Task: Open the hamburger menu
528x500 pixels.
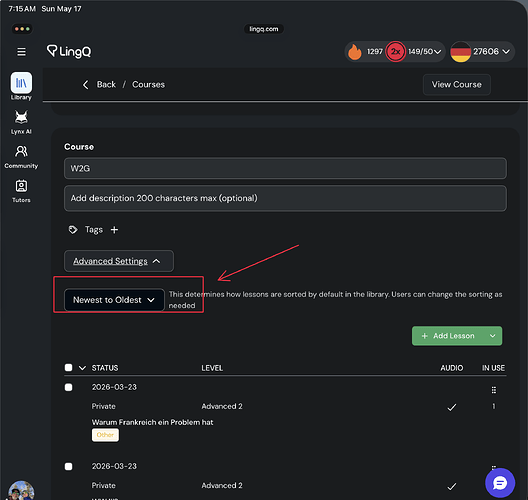Action: 21,52
